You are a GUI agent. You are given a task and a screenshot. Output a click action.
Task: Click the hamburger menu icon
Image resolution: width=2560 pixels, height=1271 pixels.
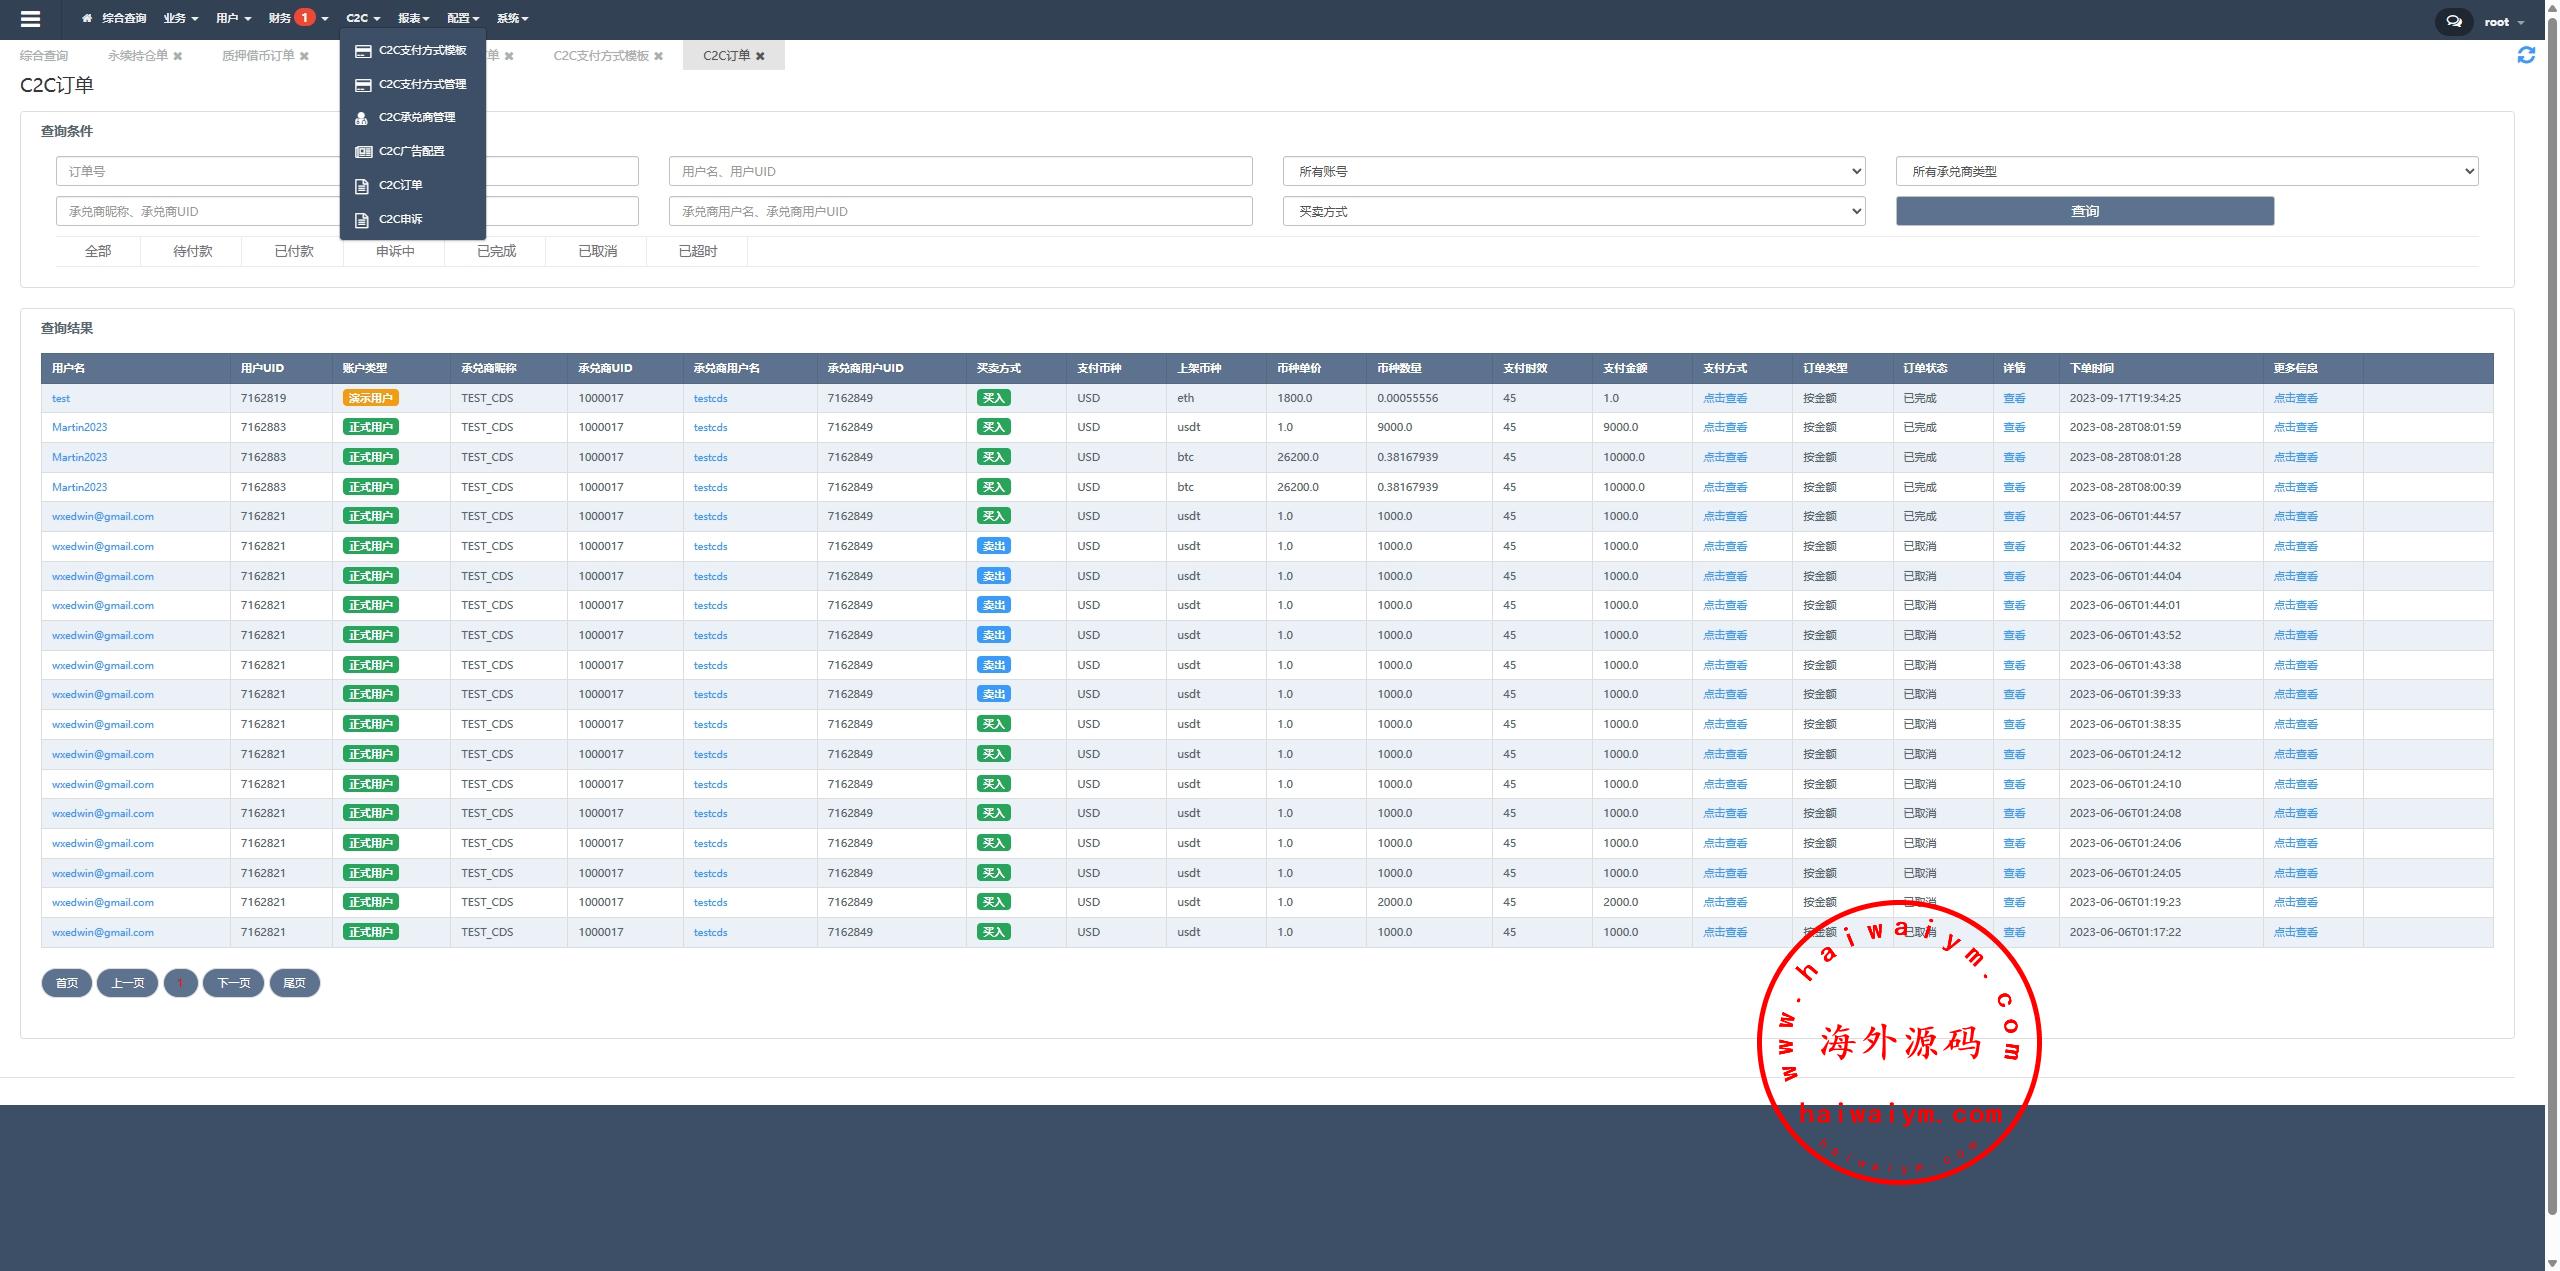[x=30, y=19]
